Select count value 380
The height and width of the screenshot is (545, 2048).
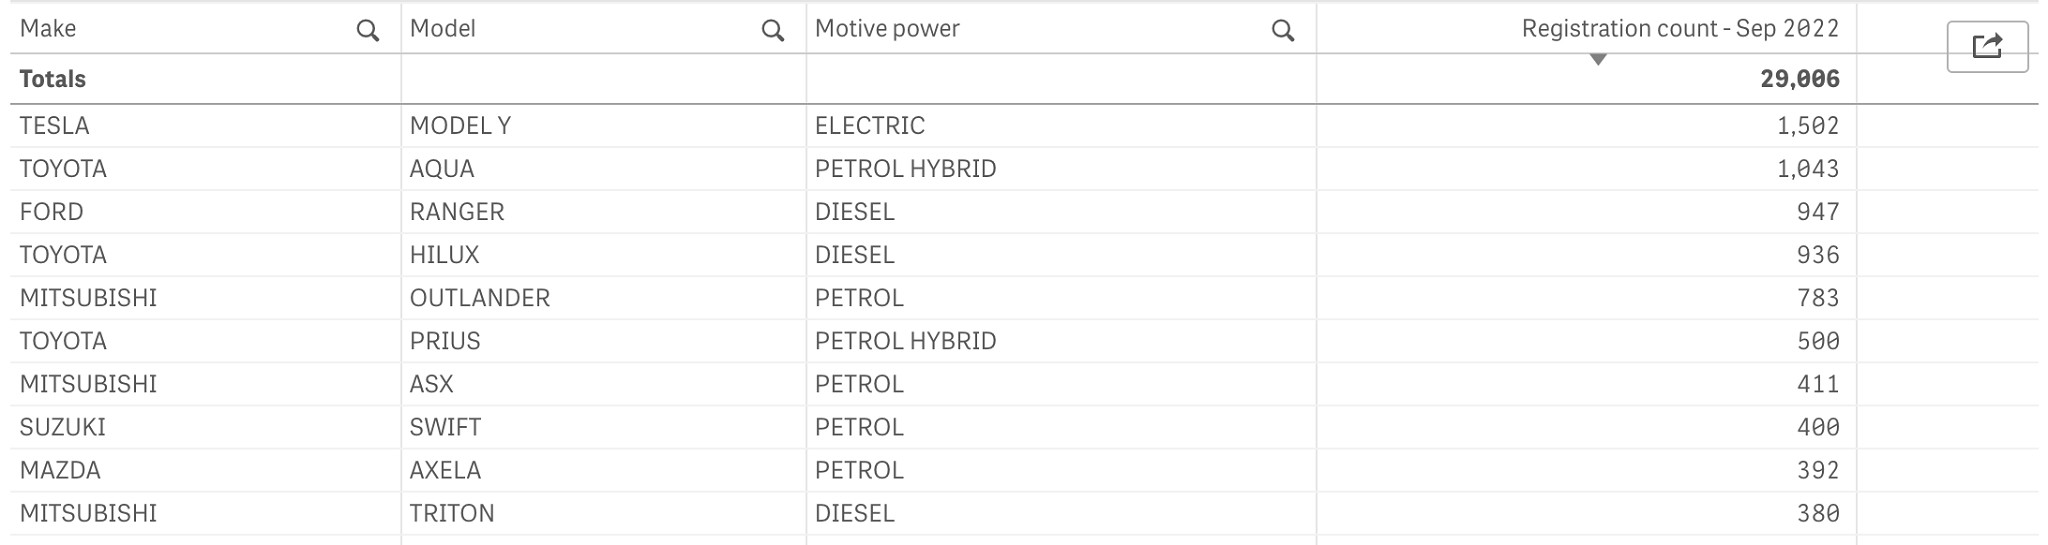1818,513
